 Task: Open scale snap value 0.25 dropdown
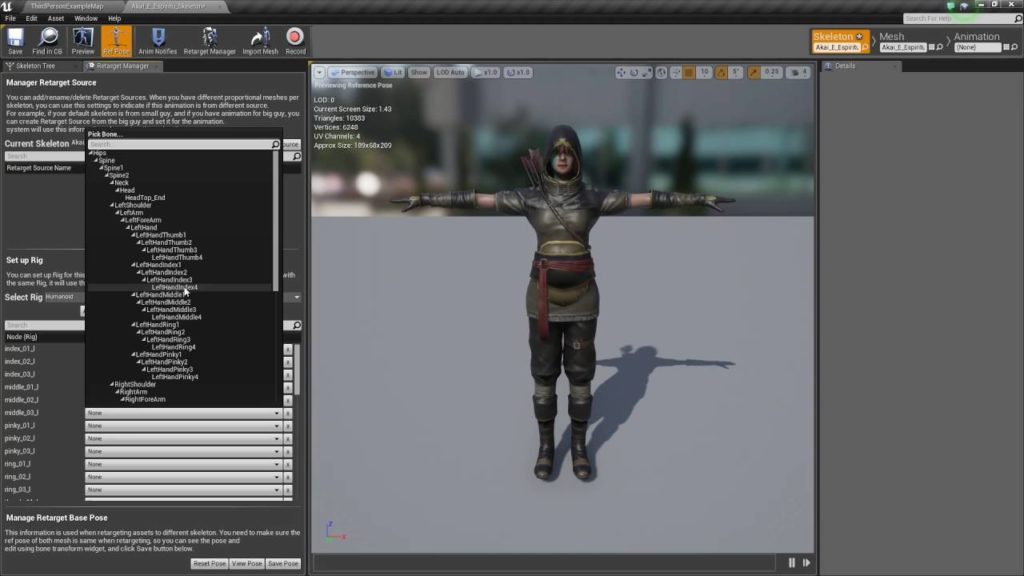pyautogui.click(x=771, y=72)
